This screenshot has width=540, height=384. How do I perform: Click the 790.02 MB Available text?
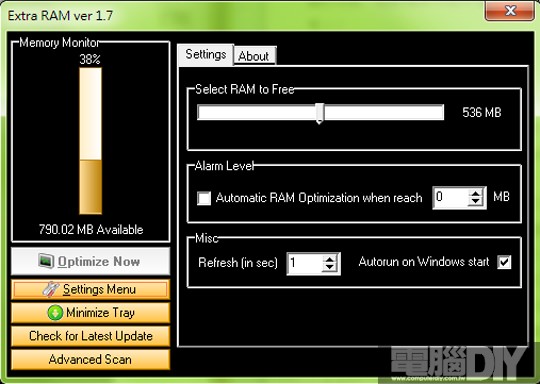pos(91,229)
